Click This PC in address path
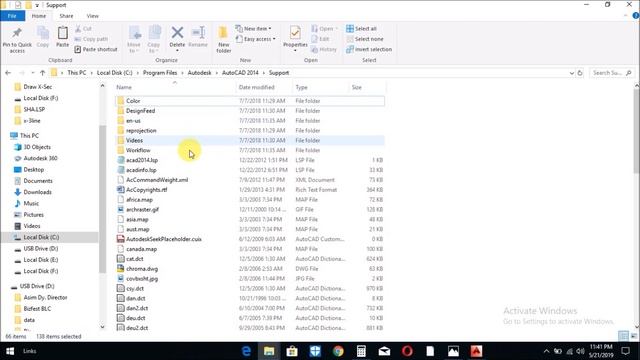Image resolution: width=640 pixels, height=360 pixels. pyautogui.click(x=77, y=73)
